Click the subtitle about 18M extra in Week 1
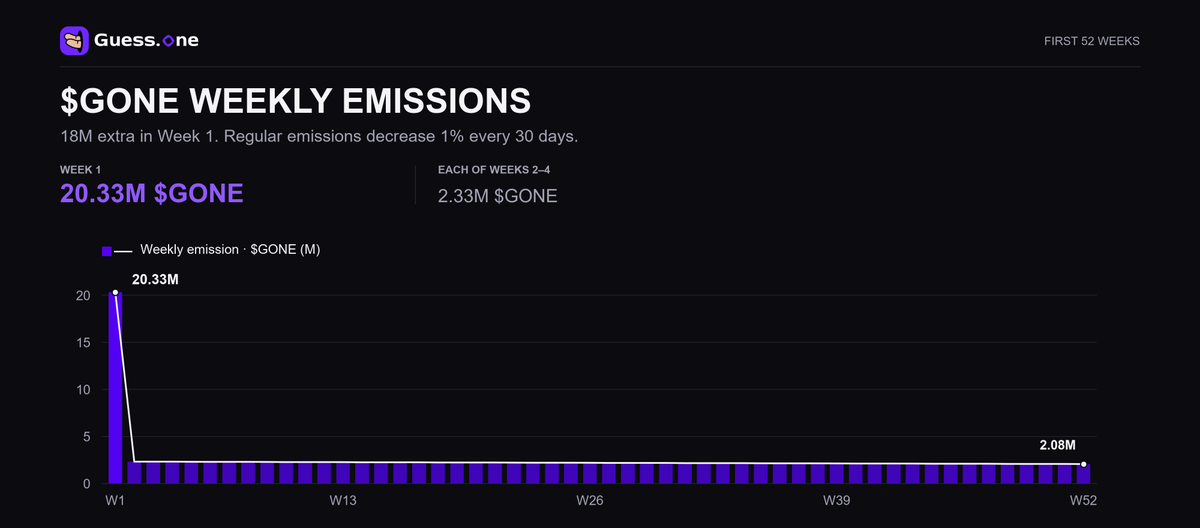Screen dimensions: 1200x528 tap(319, 136)
